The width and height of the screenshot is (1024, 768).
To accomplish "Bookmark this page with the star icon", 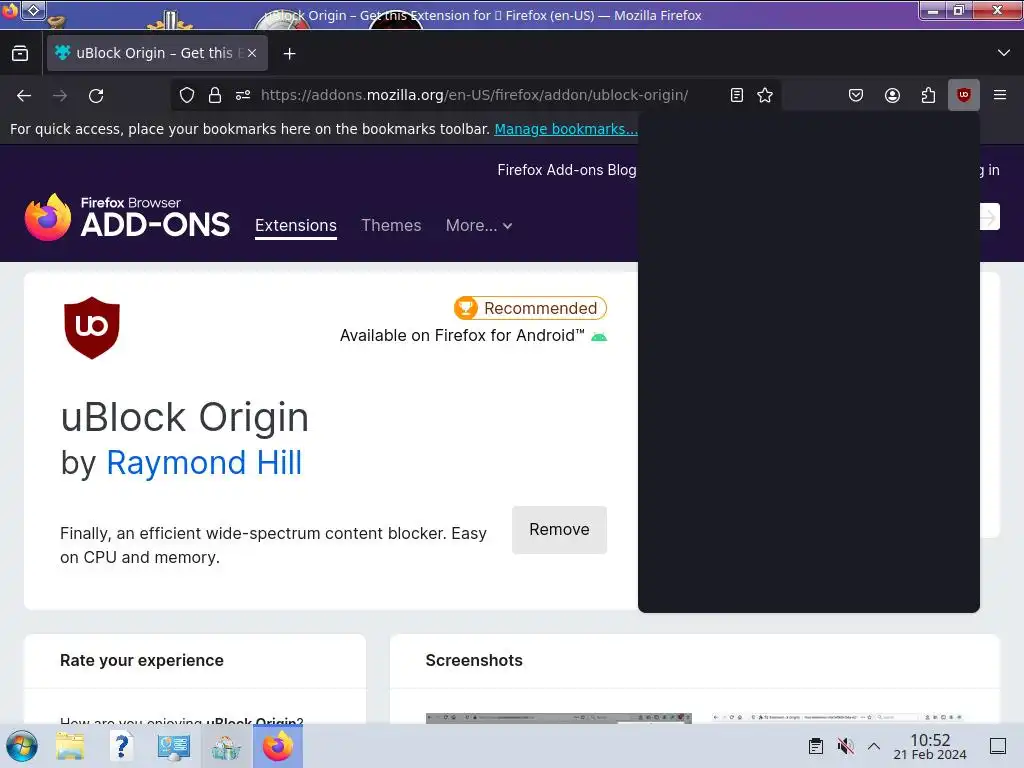I will point(765,95).
